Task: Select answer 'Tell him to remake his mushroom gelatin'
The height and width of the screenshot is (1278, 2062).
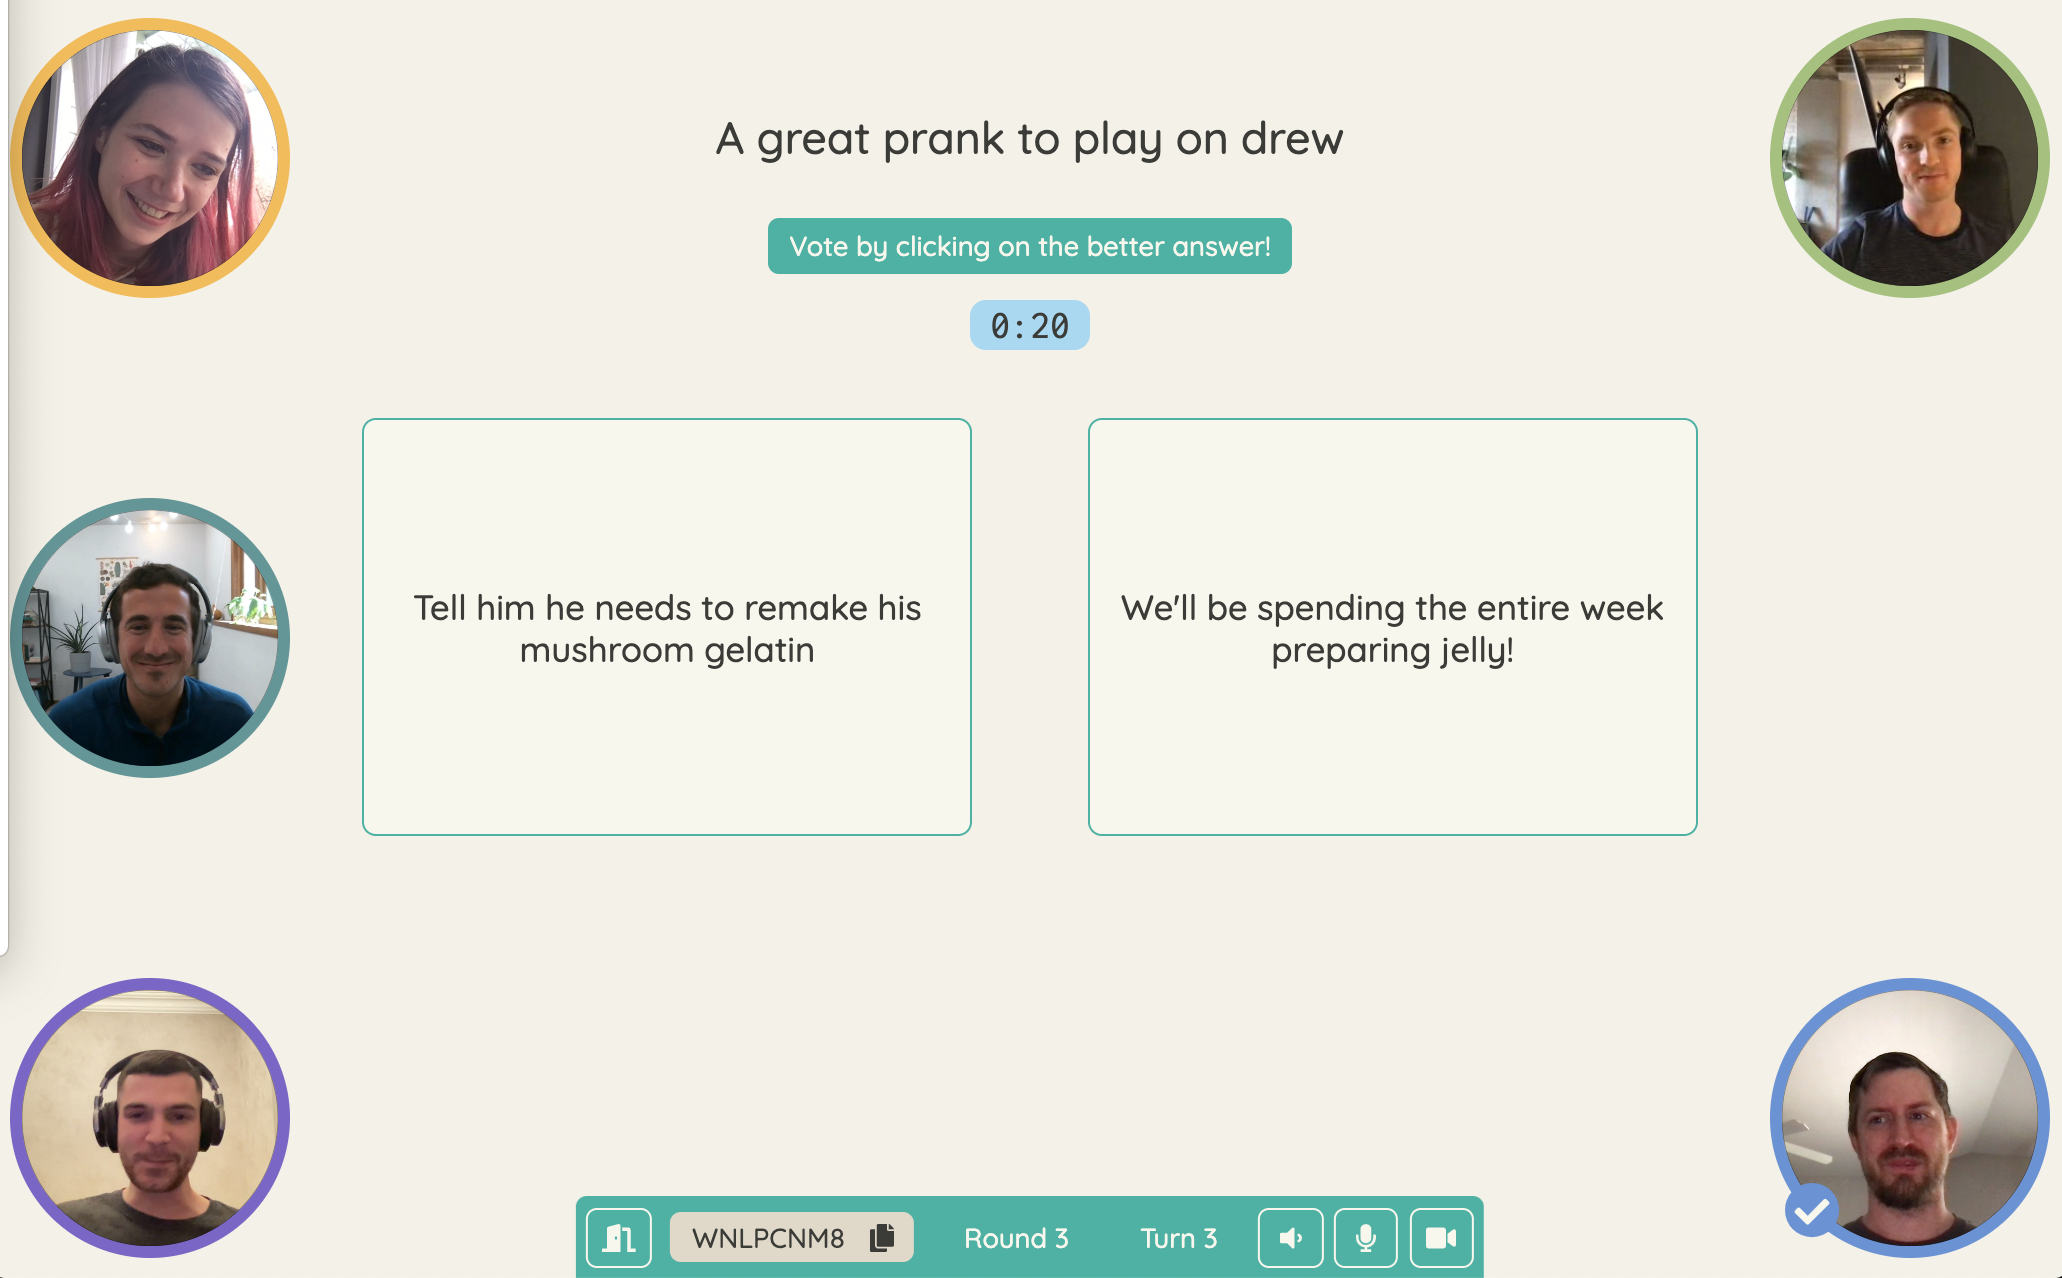Action: 666,626
